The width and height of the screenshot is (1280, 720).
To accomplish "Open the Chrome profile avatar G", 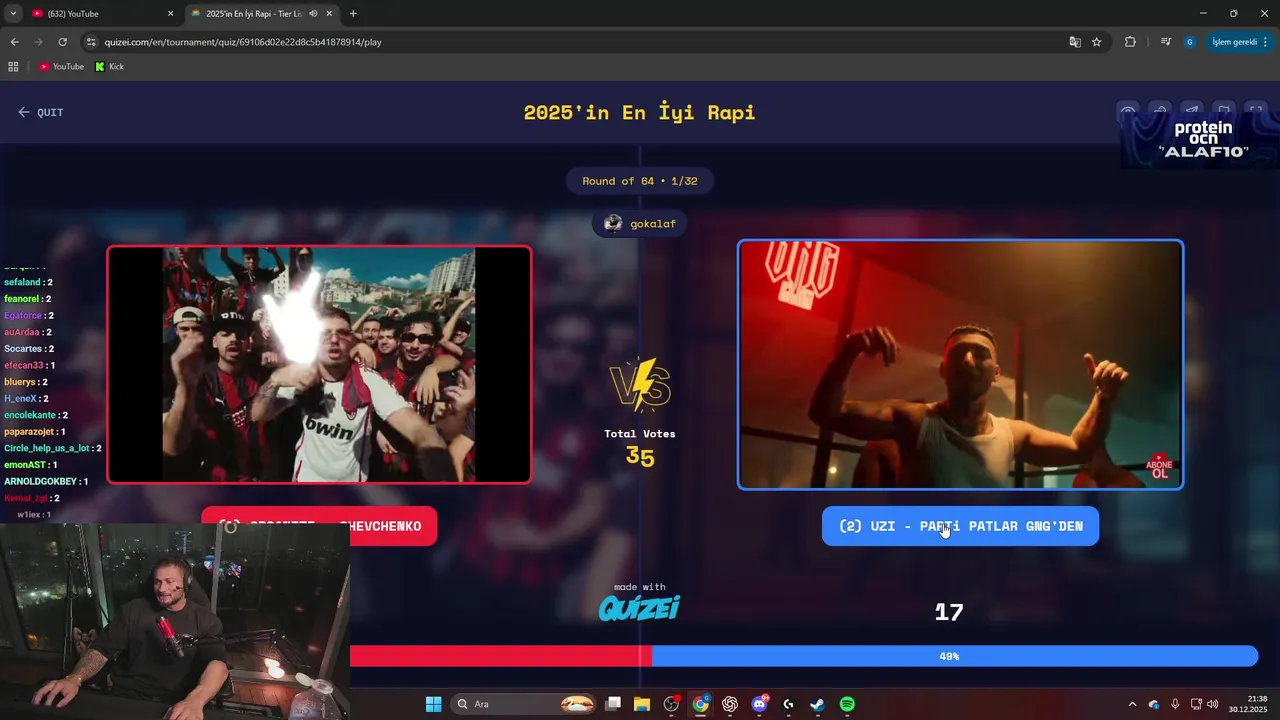I will (1189, 42).
